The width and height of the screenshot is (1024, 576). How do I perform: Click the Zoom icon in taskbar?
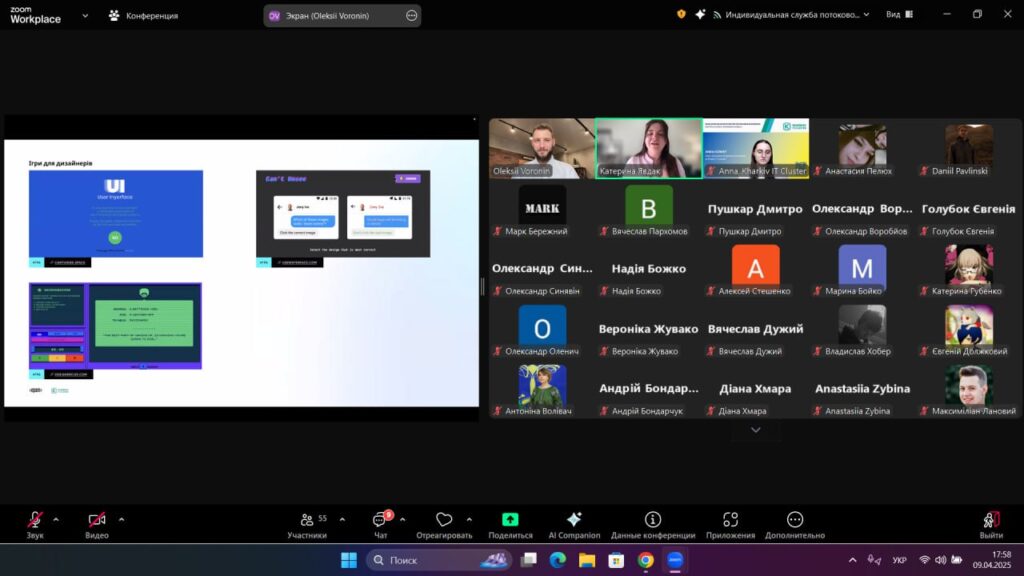point(675,560)
